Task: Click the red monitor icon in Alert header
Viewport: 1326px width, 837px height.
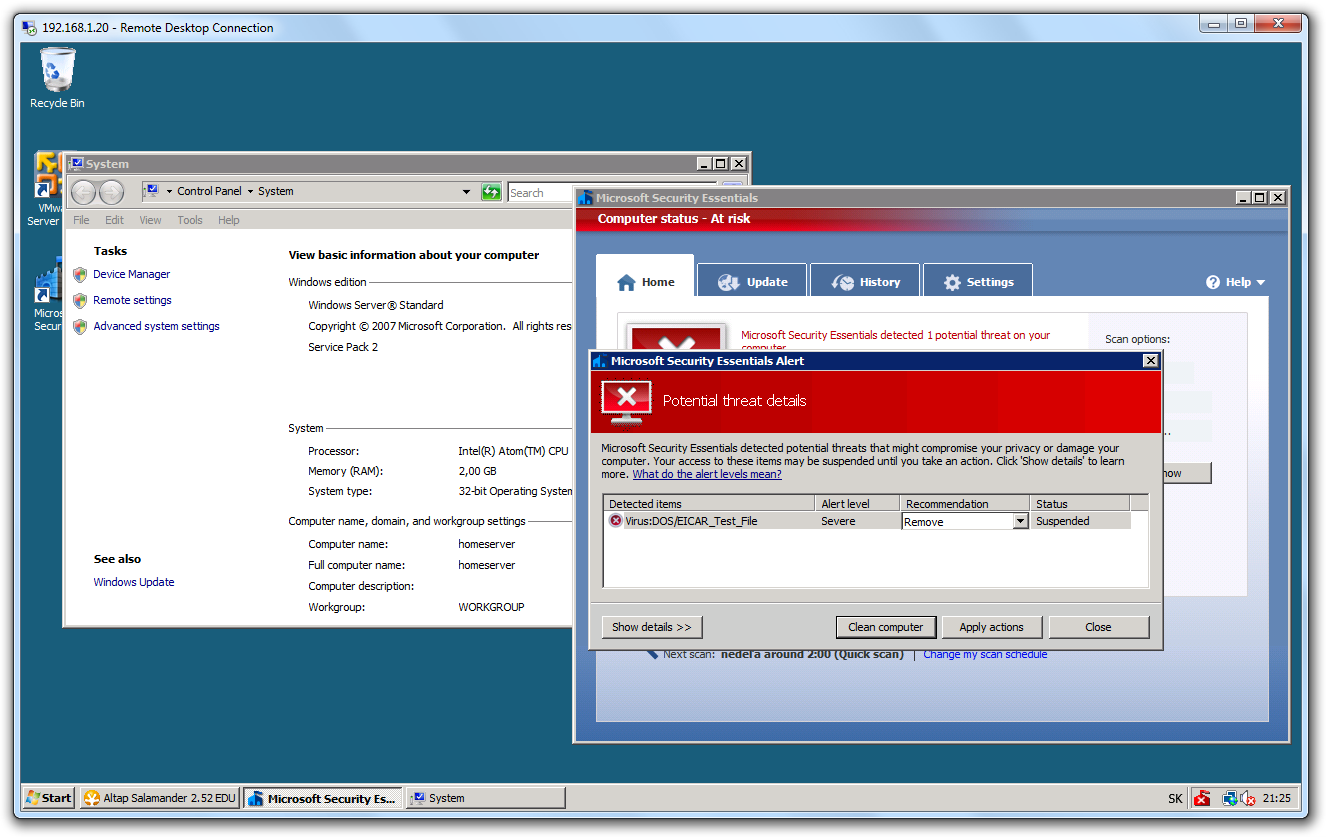Action: [627, 401]
